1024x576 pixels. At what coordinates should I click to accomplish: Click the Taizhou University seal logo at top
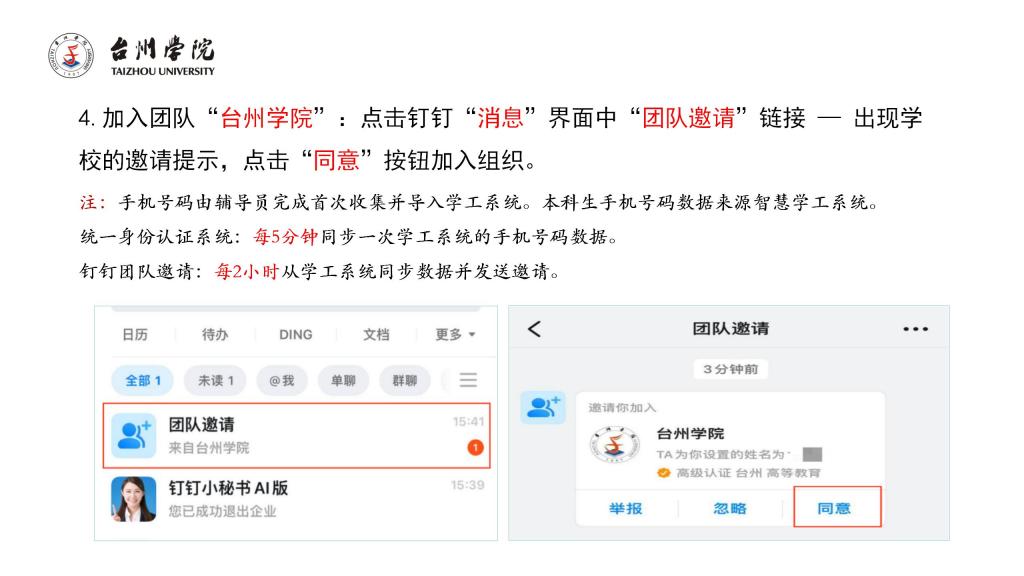pos(71,56)
